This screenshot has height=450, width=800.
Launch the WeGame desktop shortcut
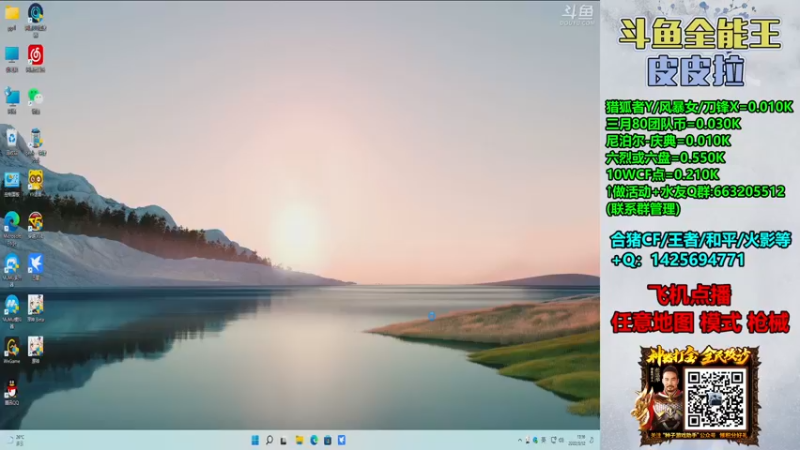[x=12, y=346]
